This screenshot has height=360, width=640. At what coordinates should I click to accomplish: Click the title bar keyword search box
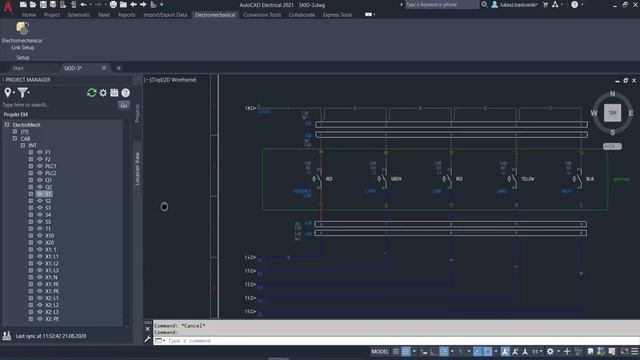(x=441, y=4)
